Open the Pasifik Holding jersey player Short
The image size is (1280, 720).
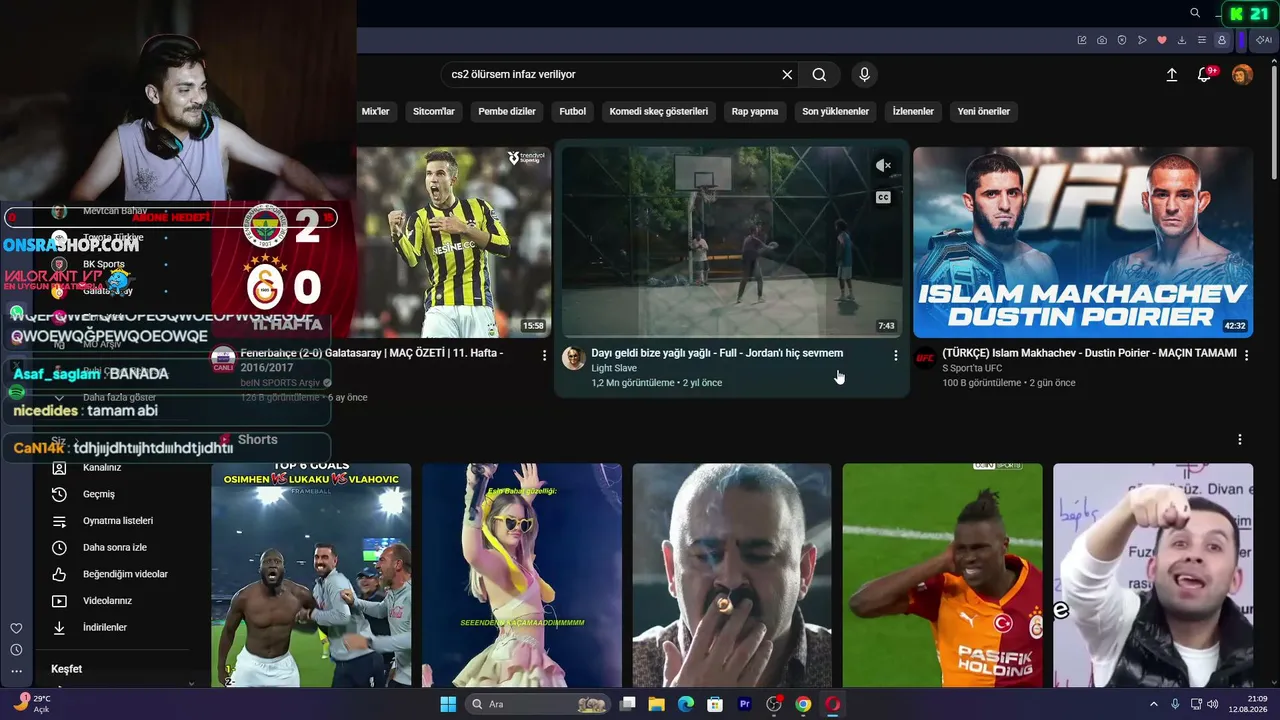[942, 575]
